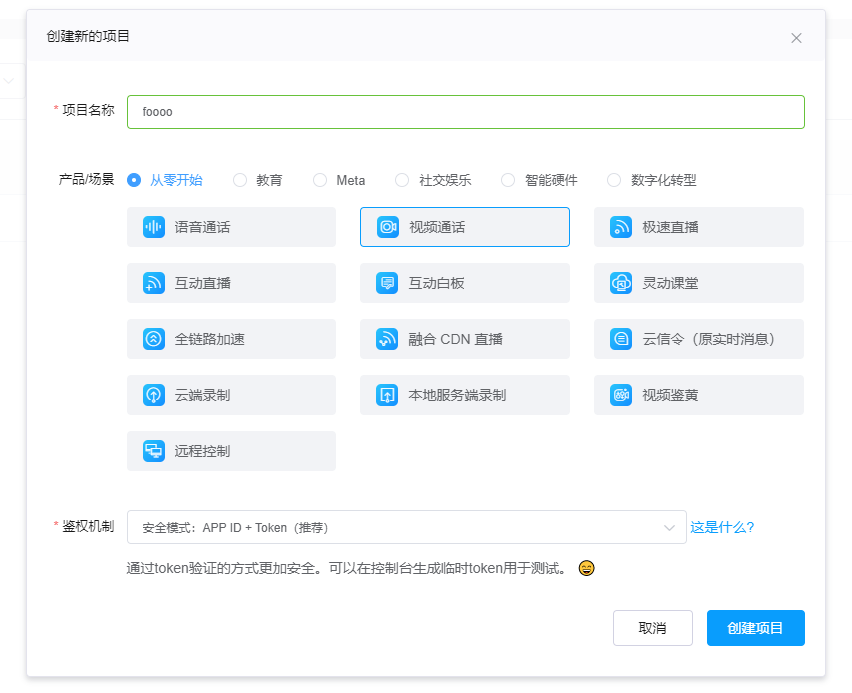The image size is (852, 693).
Task: Select the 社交娱乐 radio button
Action: click(x=402, y=180)
